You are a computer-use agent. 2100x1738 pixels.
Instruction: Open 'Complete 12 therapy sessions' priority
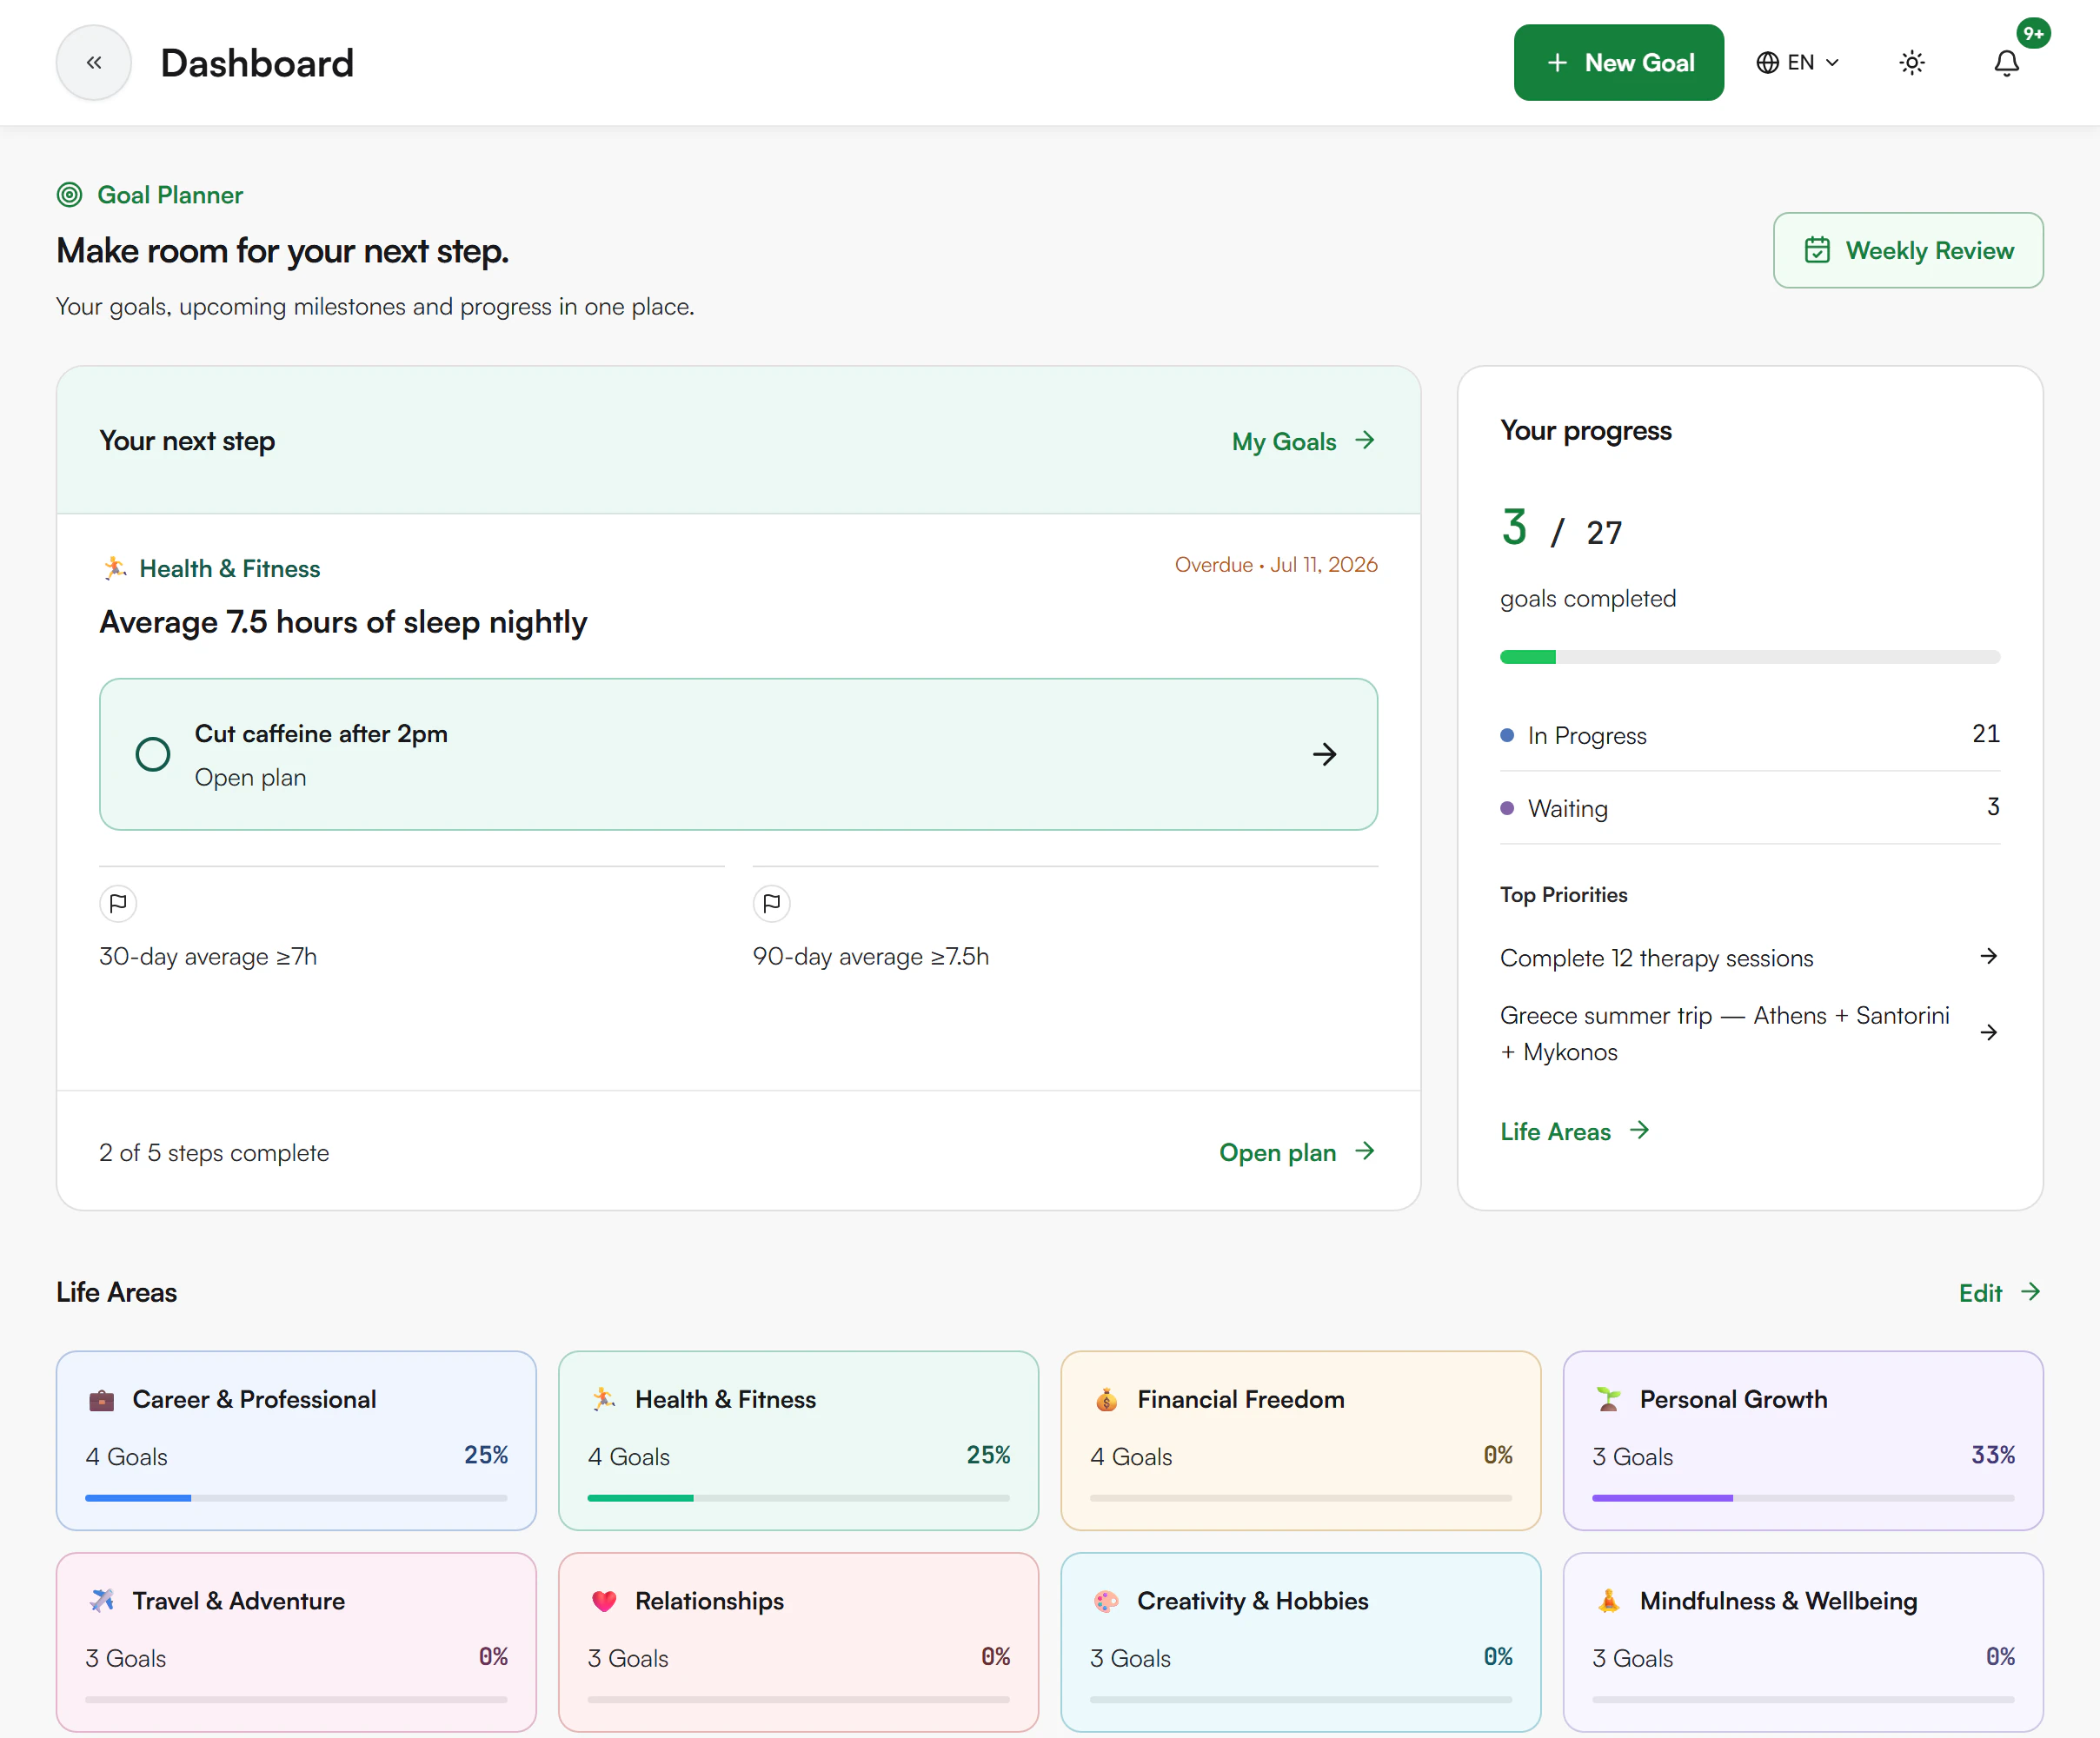coord(1749,957)
